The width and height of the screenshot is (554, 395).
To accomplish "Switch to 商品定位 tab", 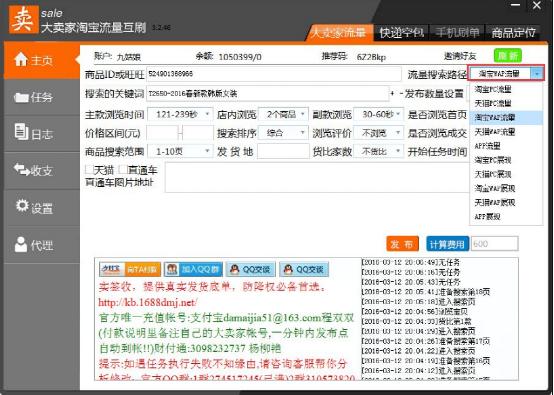I will 514,33.
